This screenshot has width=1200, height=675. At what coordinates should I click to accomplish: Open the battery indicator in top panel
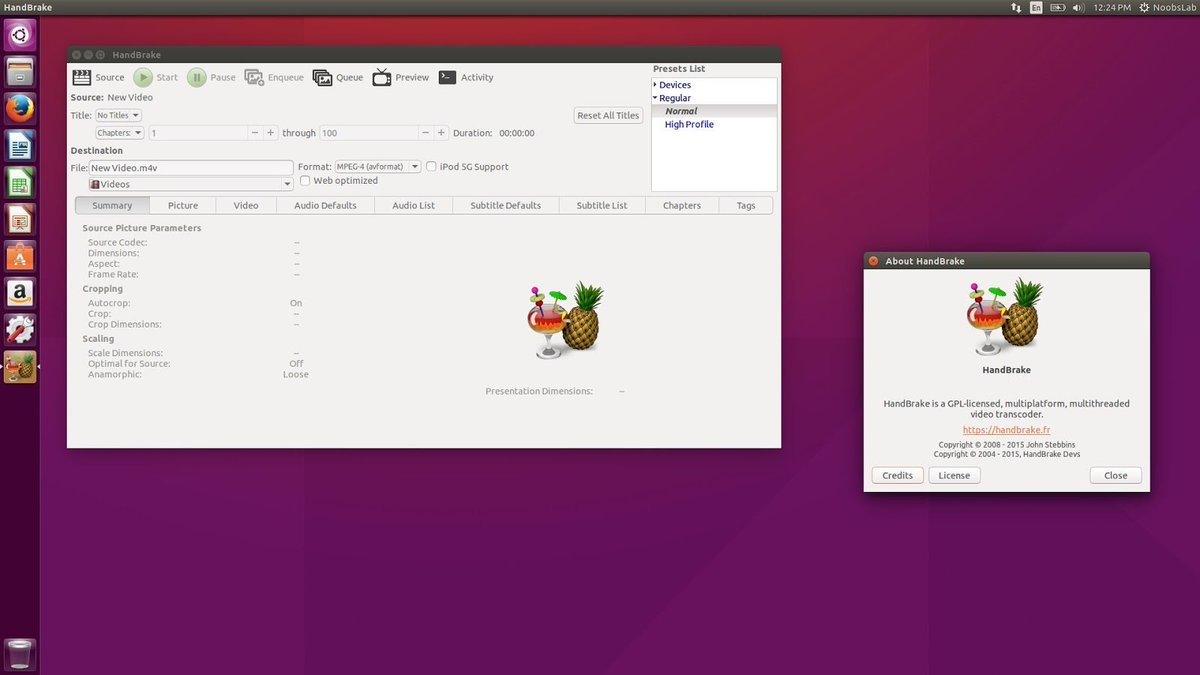click(x=1058, y=7)
